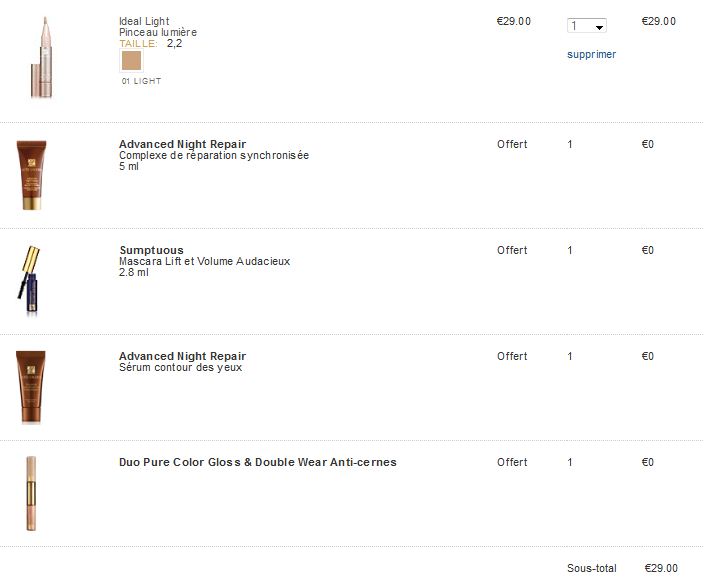704x585 pixels.
Task: Click the Offert label for Sumptuous mascara
Action: click(512, 250)
